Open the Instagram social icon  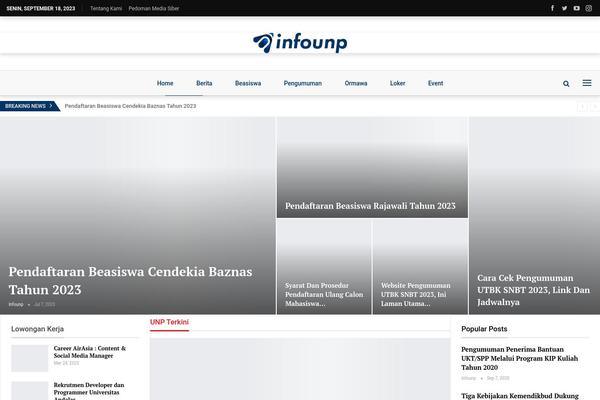click(x=589, y=8)
